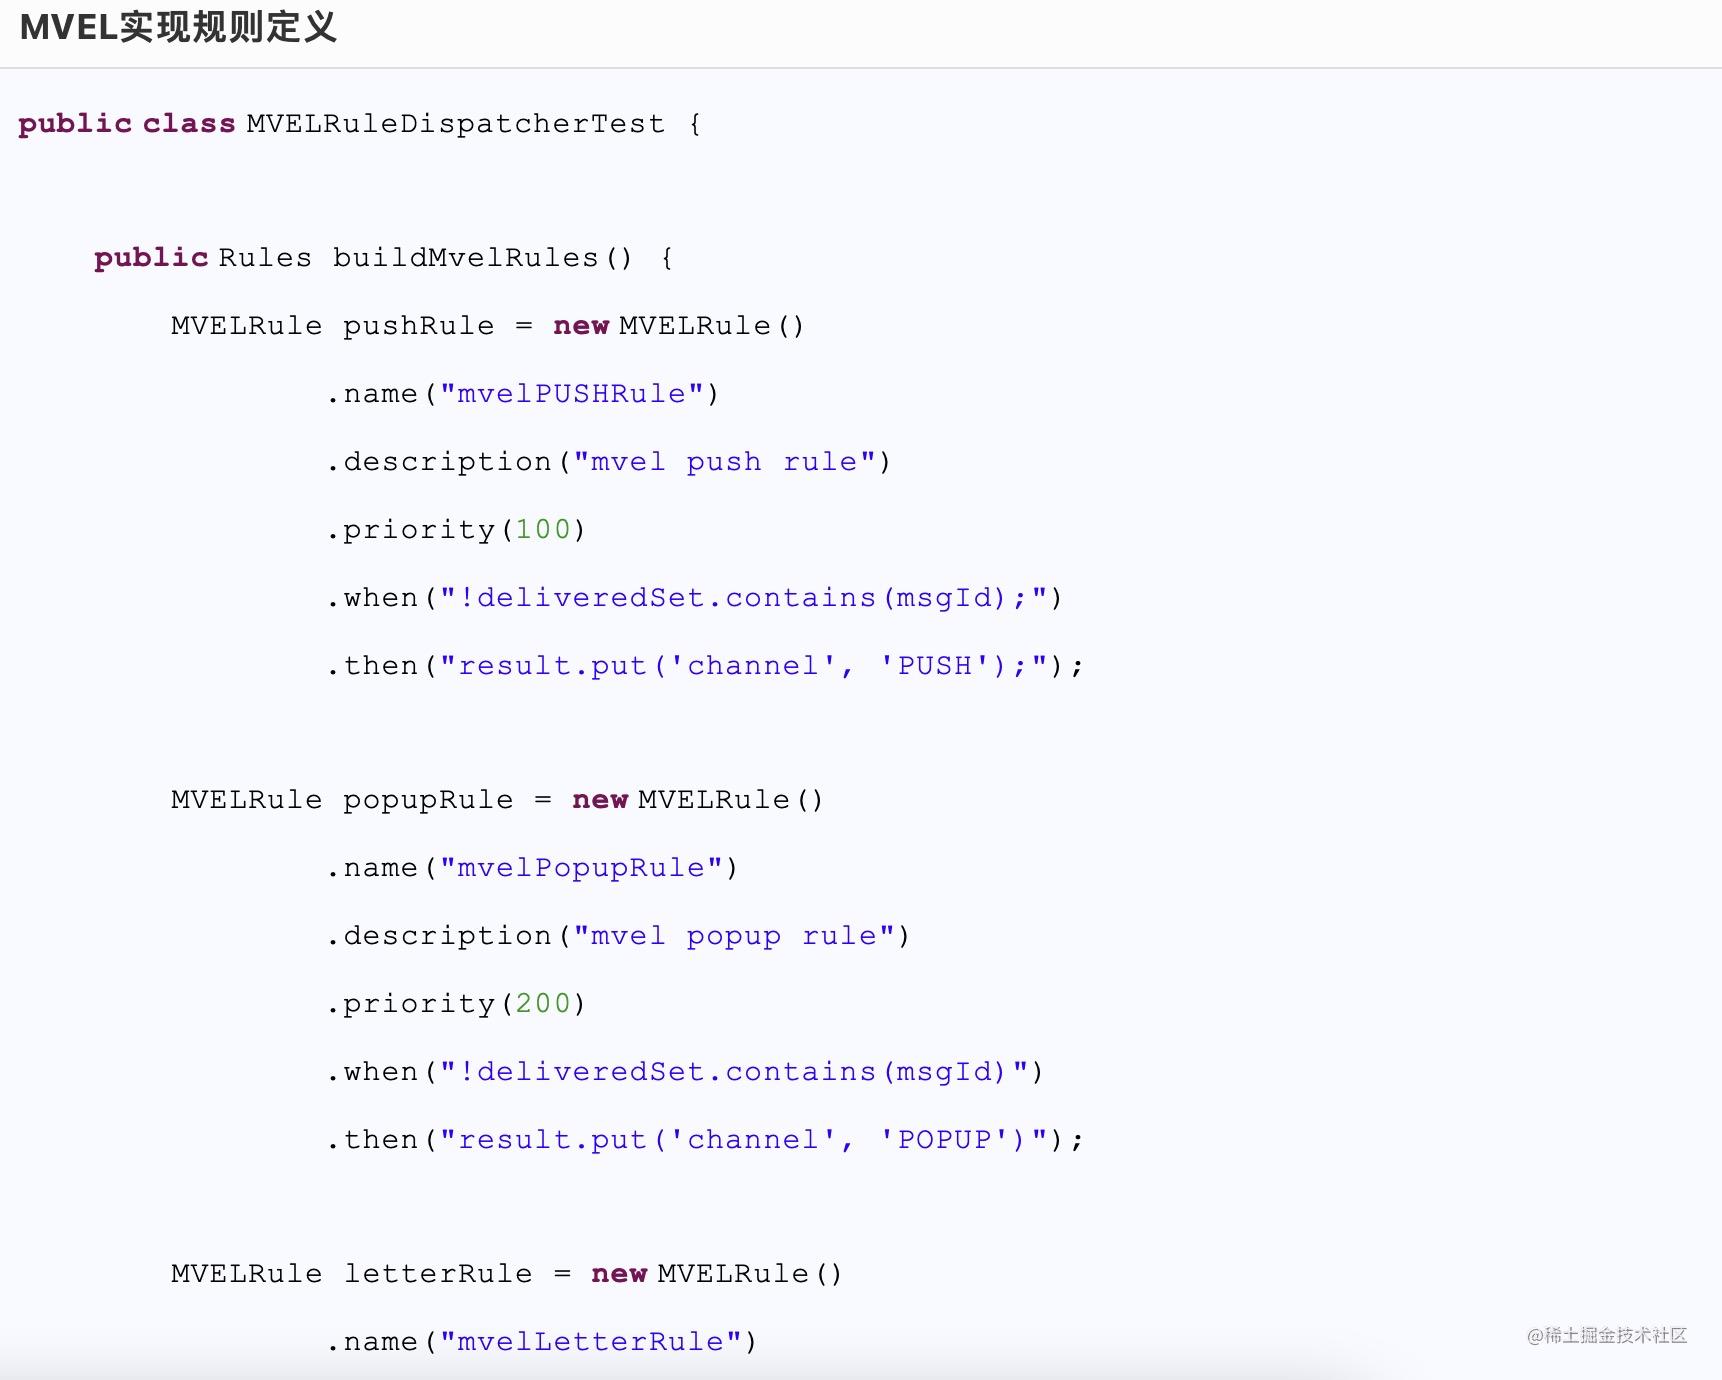Click the priority value 200

(x=542, y=1004)
